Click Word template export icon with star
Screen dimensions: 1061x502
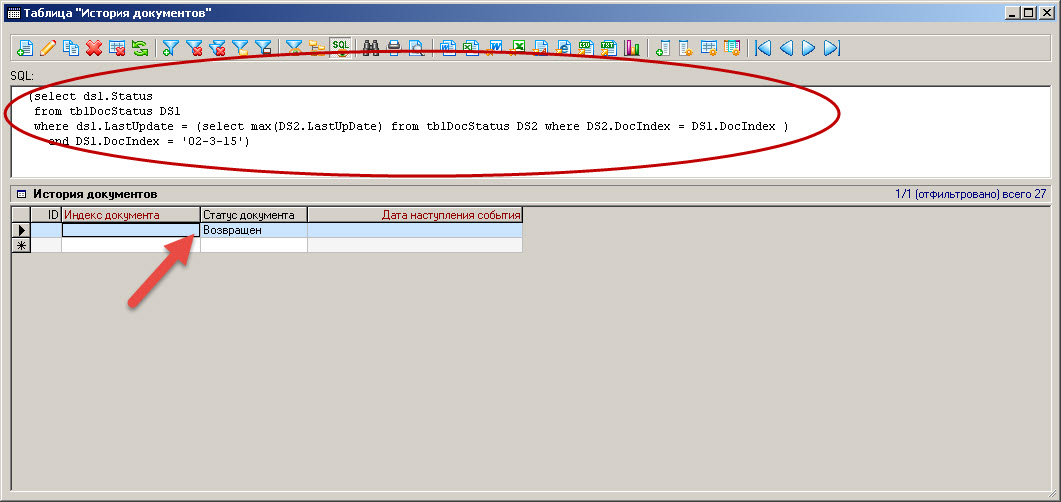495,48
